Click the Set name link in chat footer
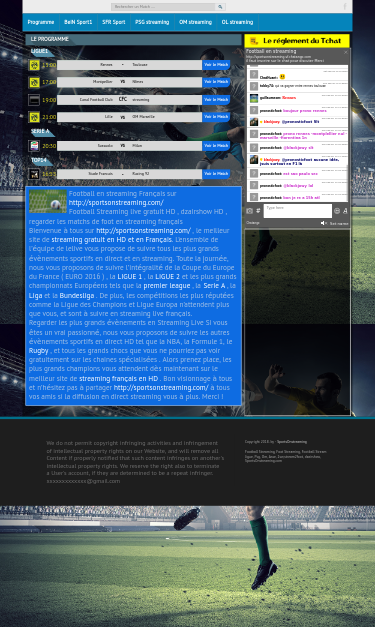375x627 pixels. coord(339,224)
